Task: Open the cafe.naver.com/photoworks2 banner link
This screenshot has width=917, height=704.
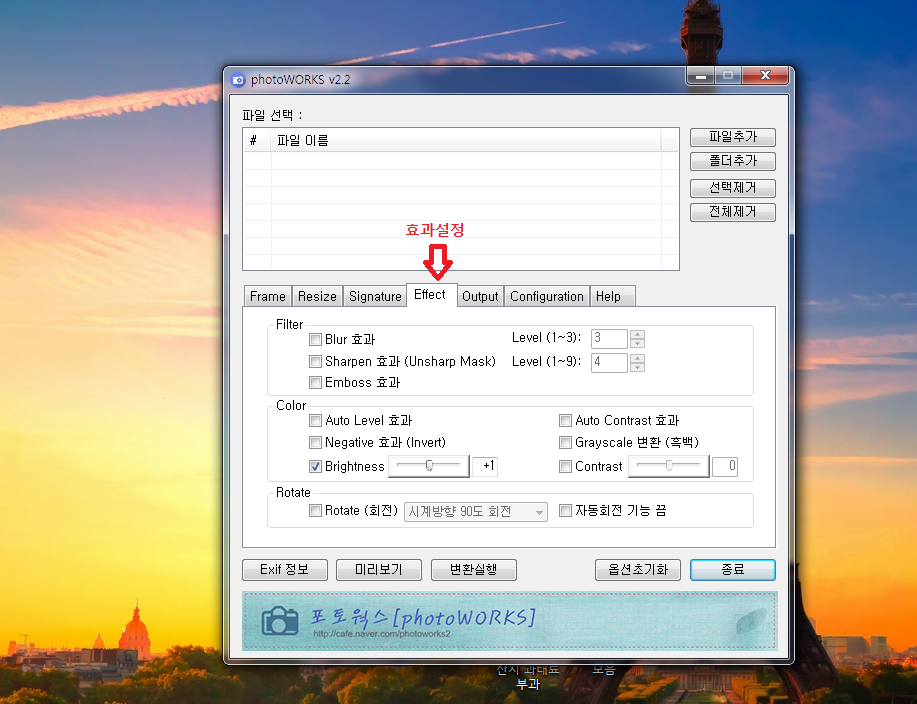Action: pos(381,634)
